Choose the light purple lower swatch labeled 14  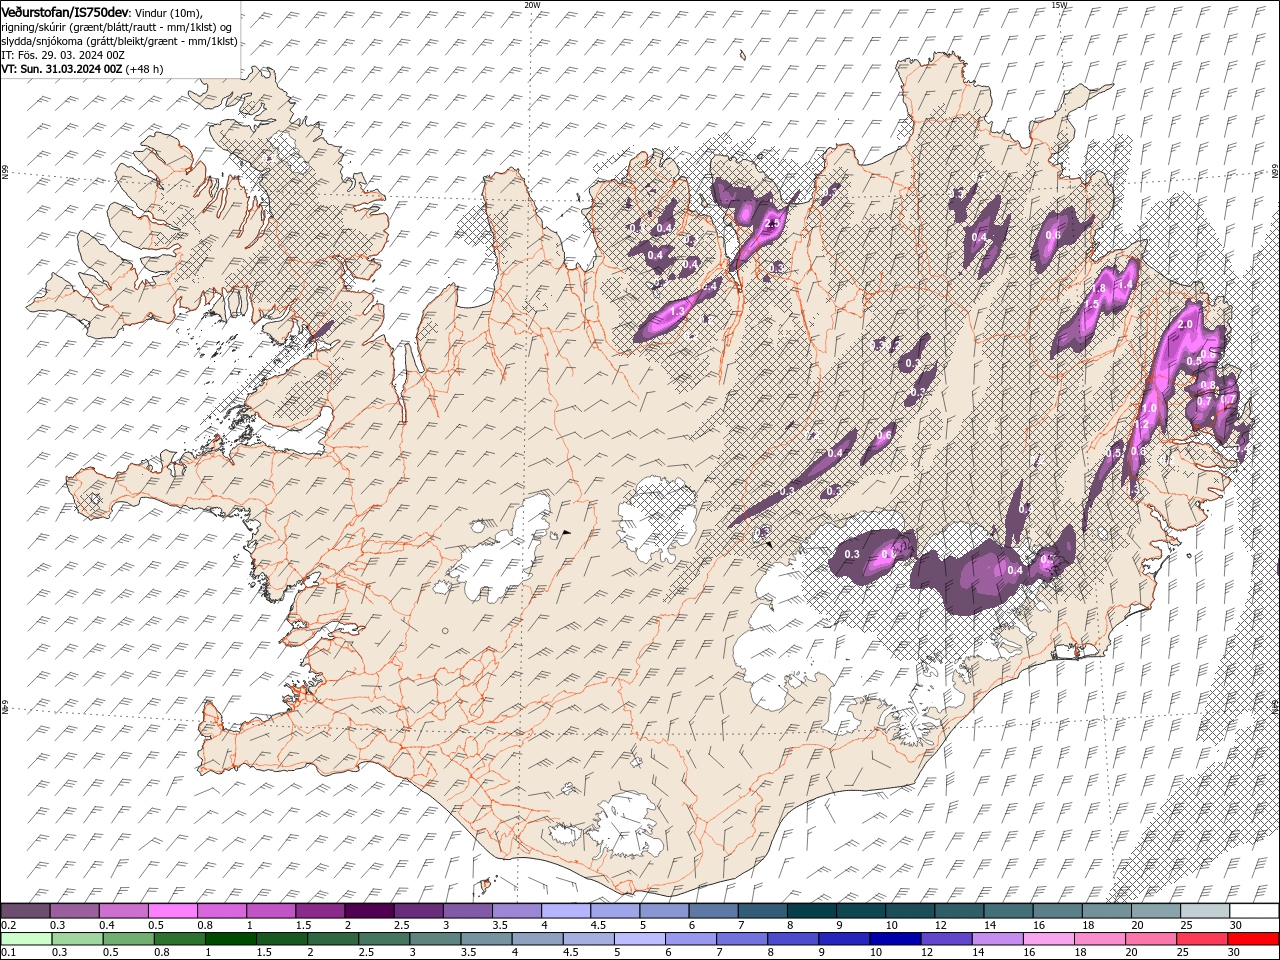coord(996,939)
